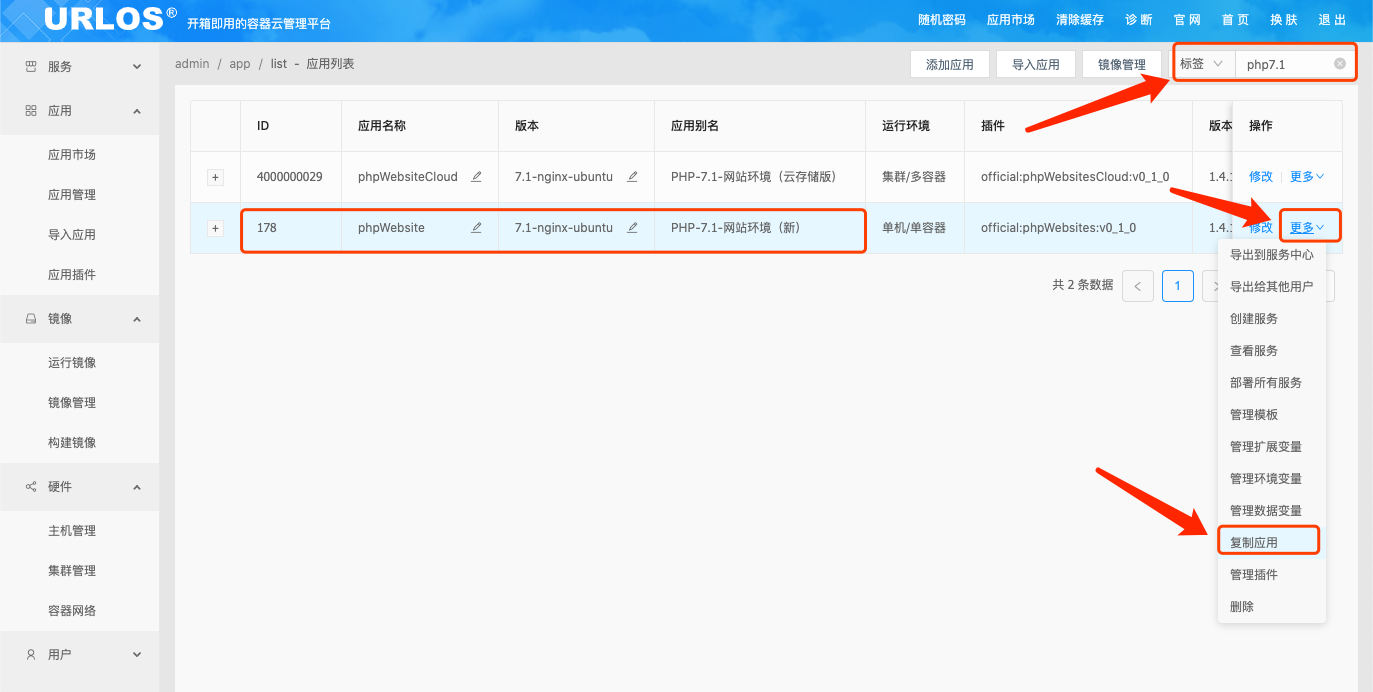Edit the phpWebsiteCloud name with pencil icon
1373x692 pixels.
[475, 177]
